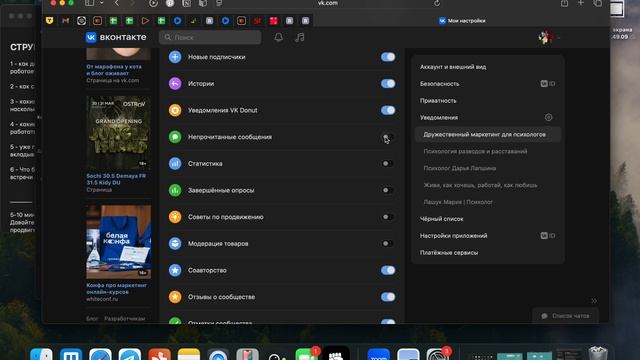Go back with Safari's back arrow

117,3
